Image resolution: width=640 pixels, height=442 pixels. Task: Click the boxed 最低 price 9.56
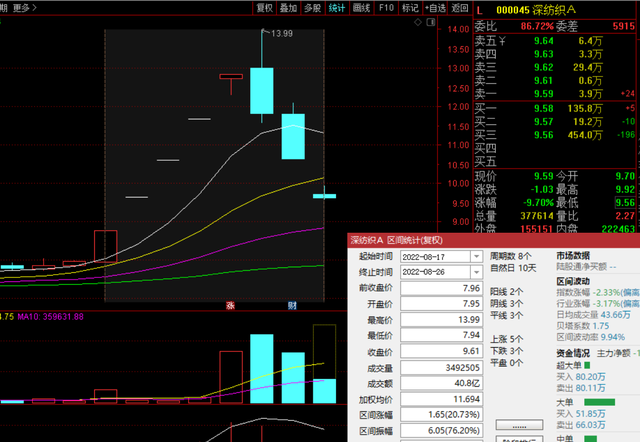click(623, 200)
